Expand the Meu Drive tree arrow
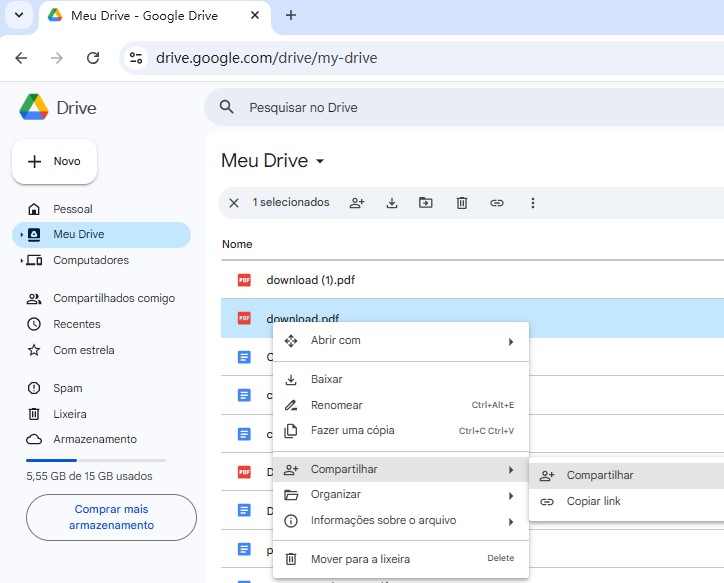This screenshot has width=724, height=583. click(x=21, y=235)
